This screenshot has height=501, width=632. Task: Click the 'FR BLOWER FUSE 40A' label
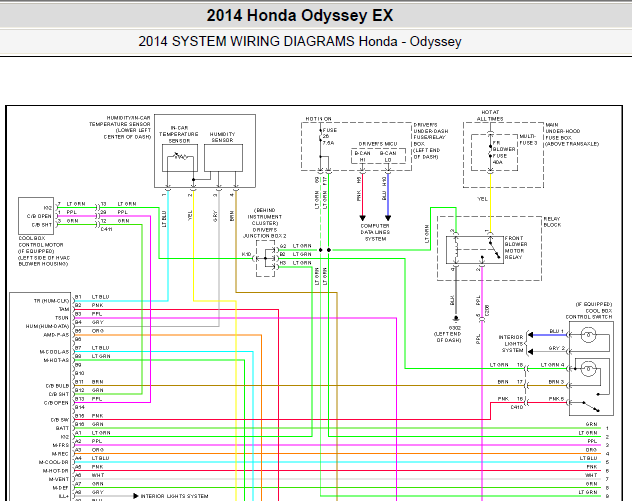tap(504, 152)
